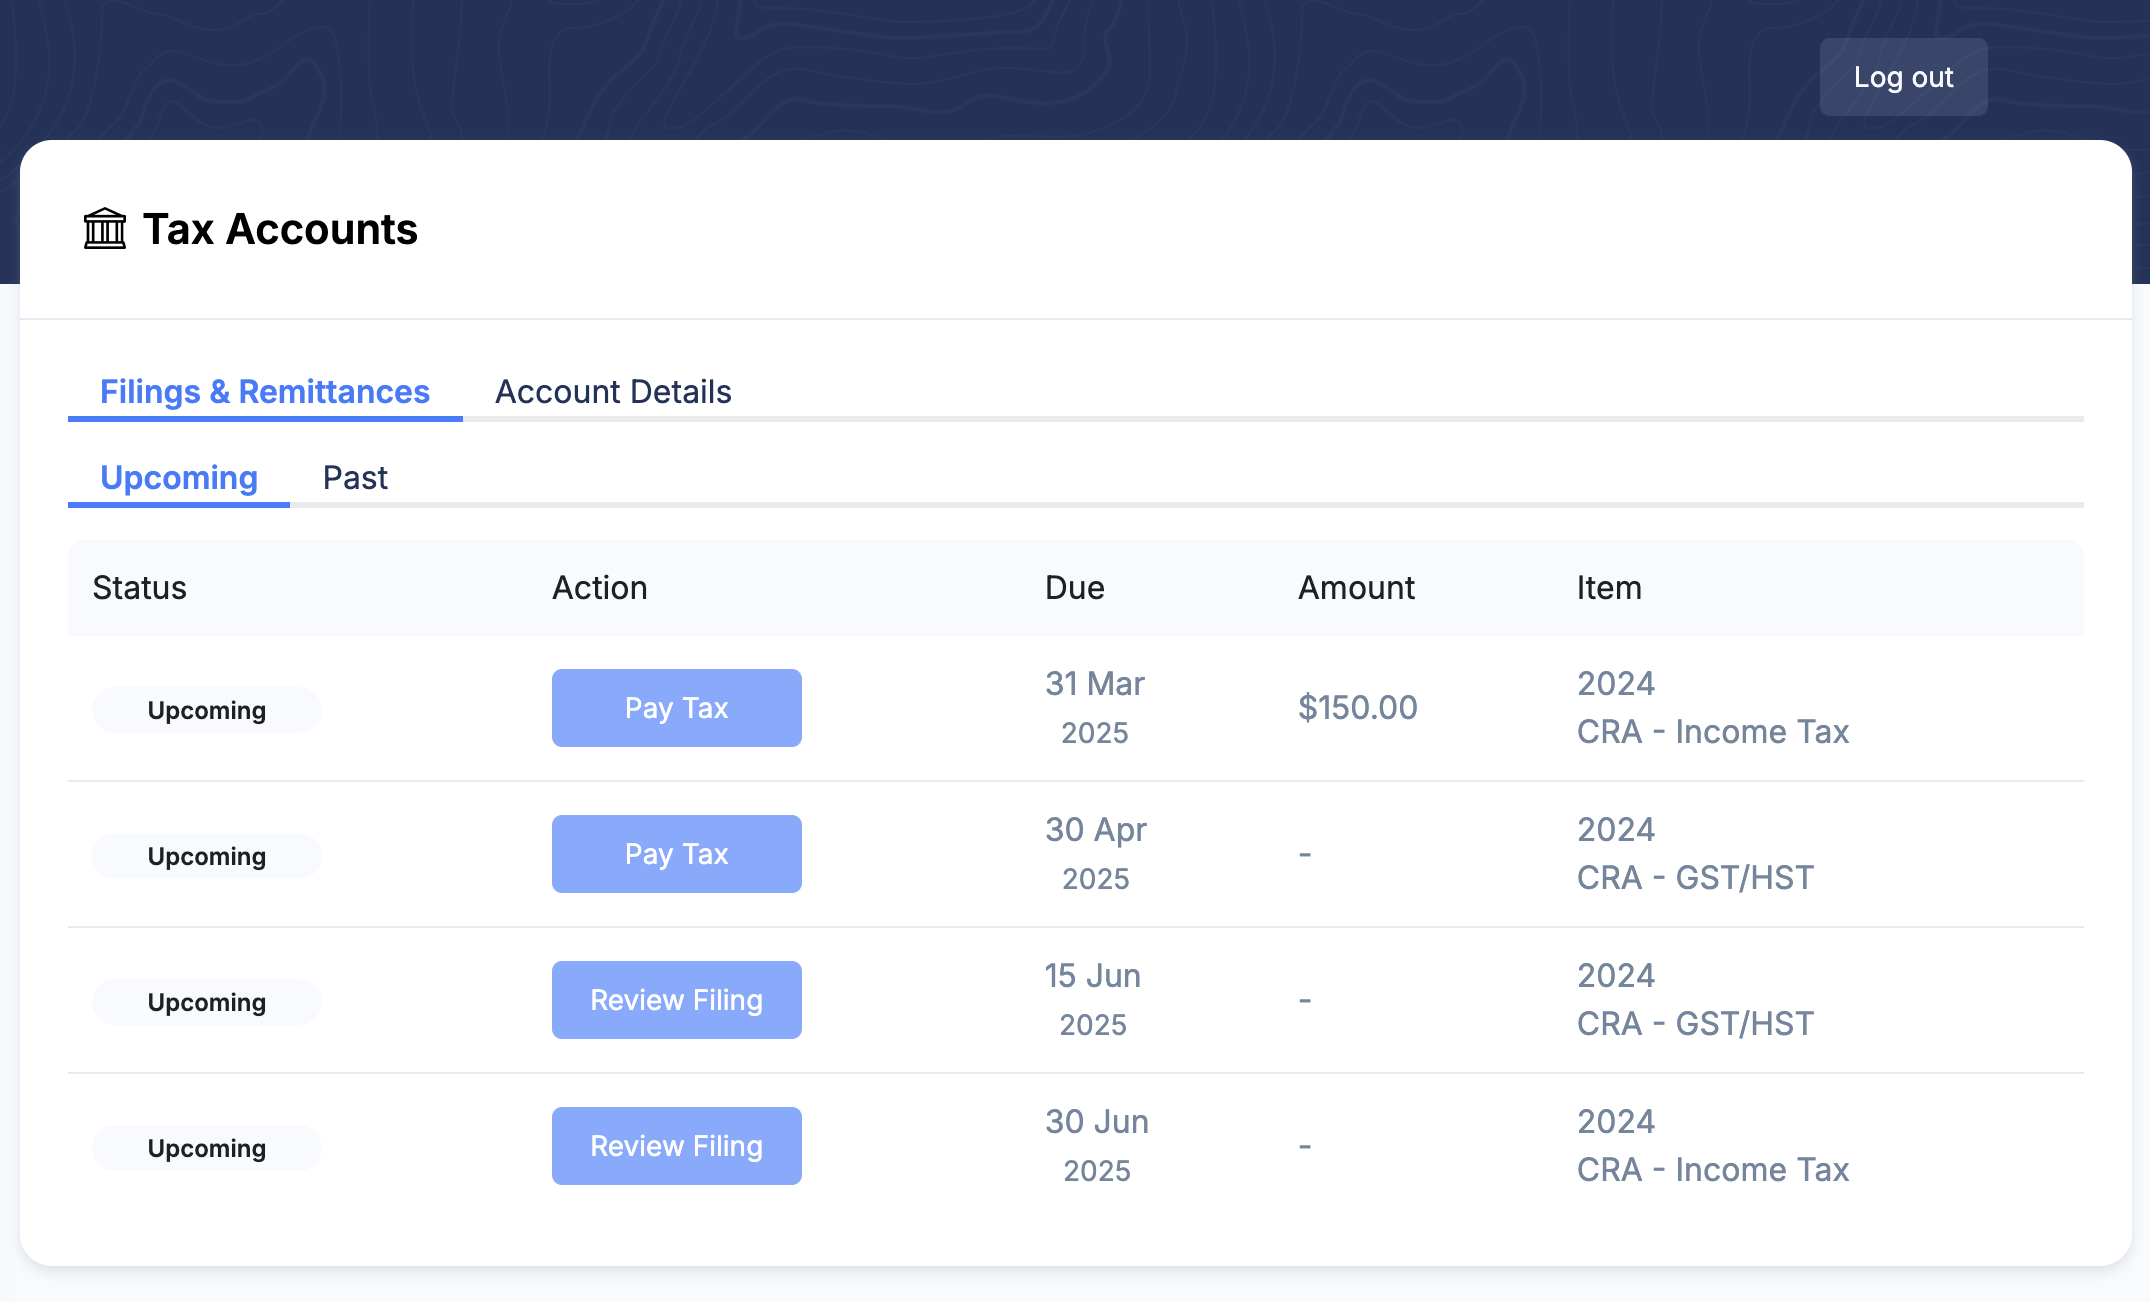This screenshot has height=1302, width=2150.
Task: Click Upcoming status badge in 15 Jun row
Action: 207,1002
